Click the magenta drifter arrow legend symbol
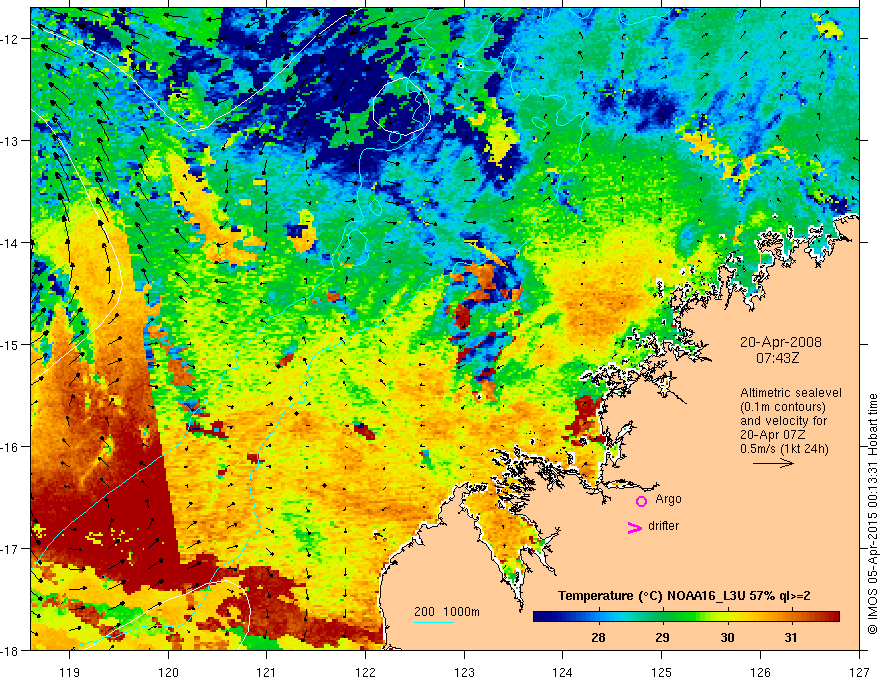880x680 pixels. 635,527
